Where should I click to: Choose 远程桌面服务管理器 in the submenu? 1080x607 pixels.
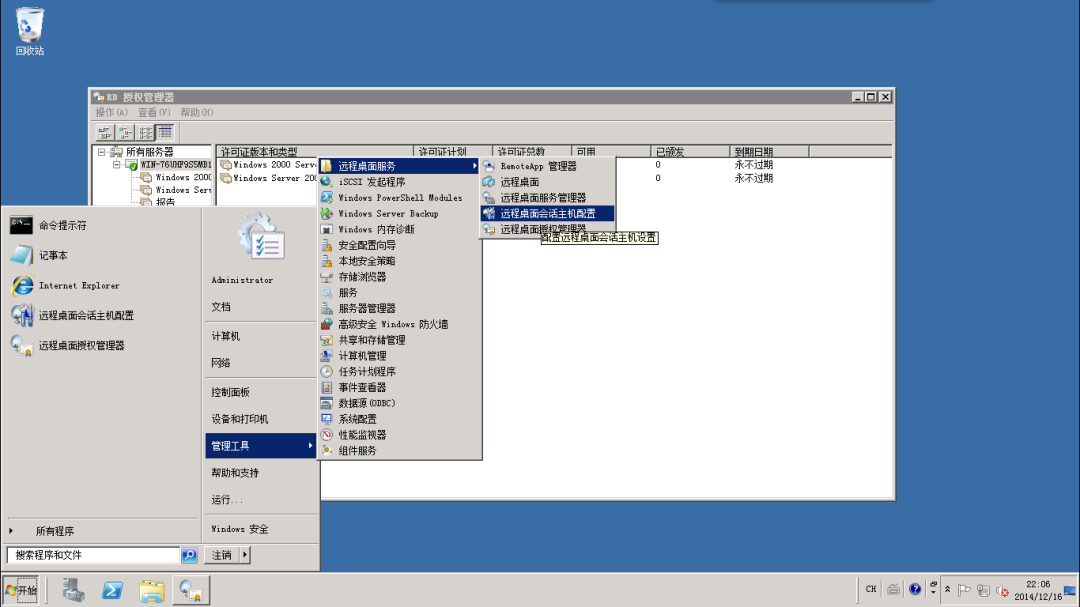548,198
